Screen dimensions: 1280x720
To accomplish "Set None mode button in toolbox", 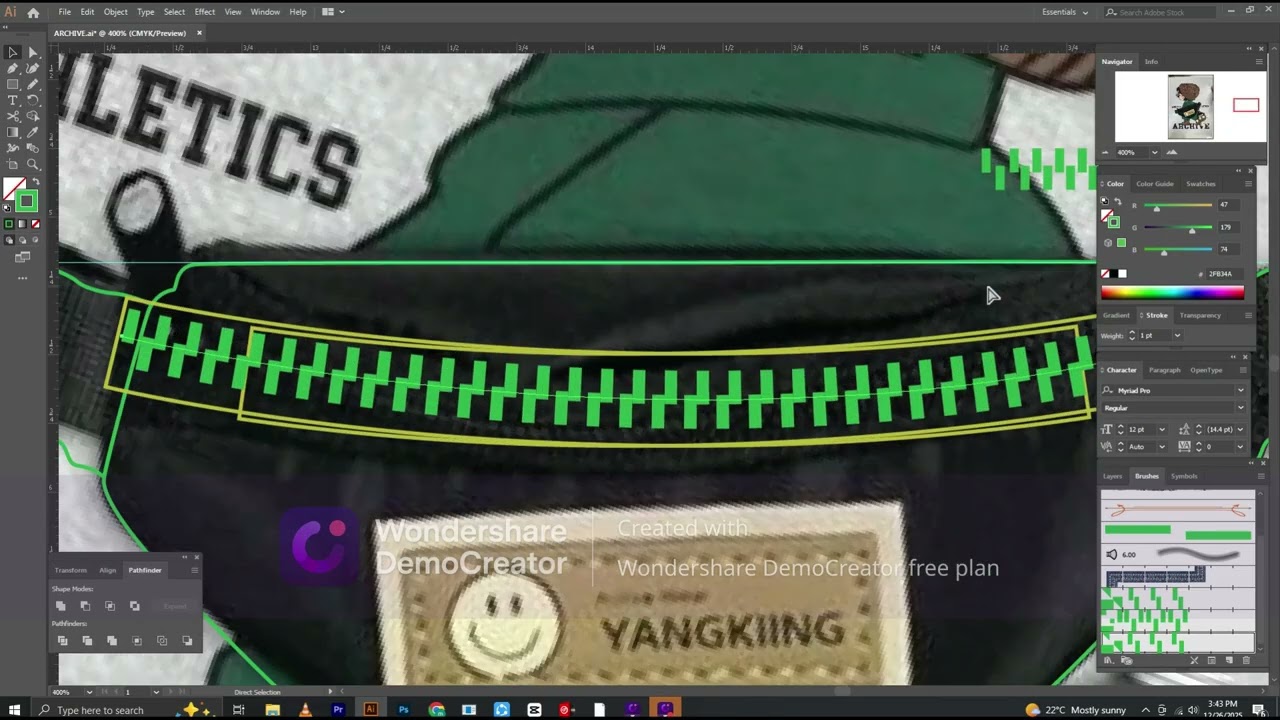I will (x=34, y=224).
